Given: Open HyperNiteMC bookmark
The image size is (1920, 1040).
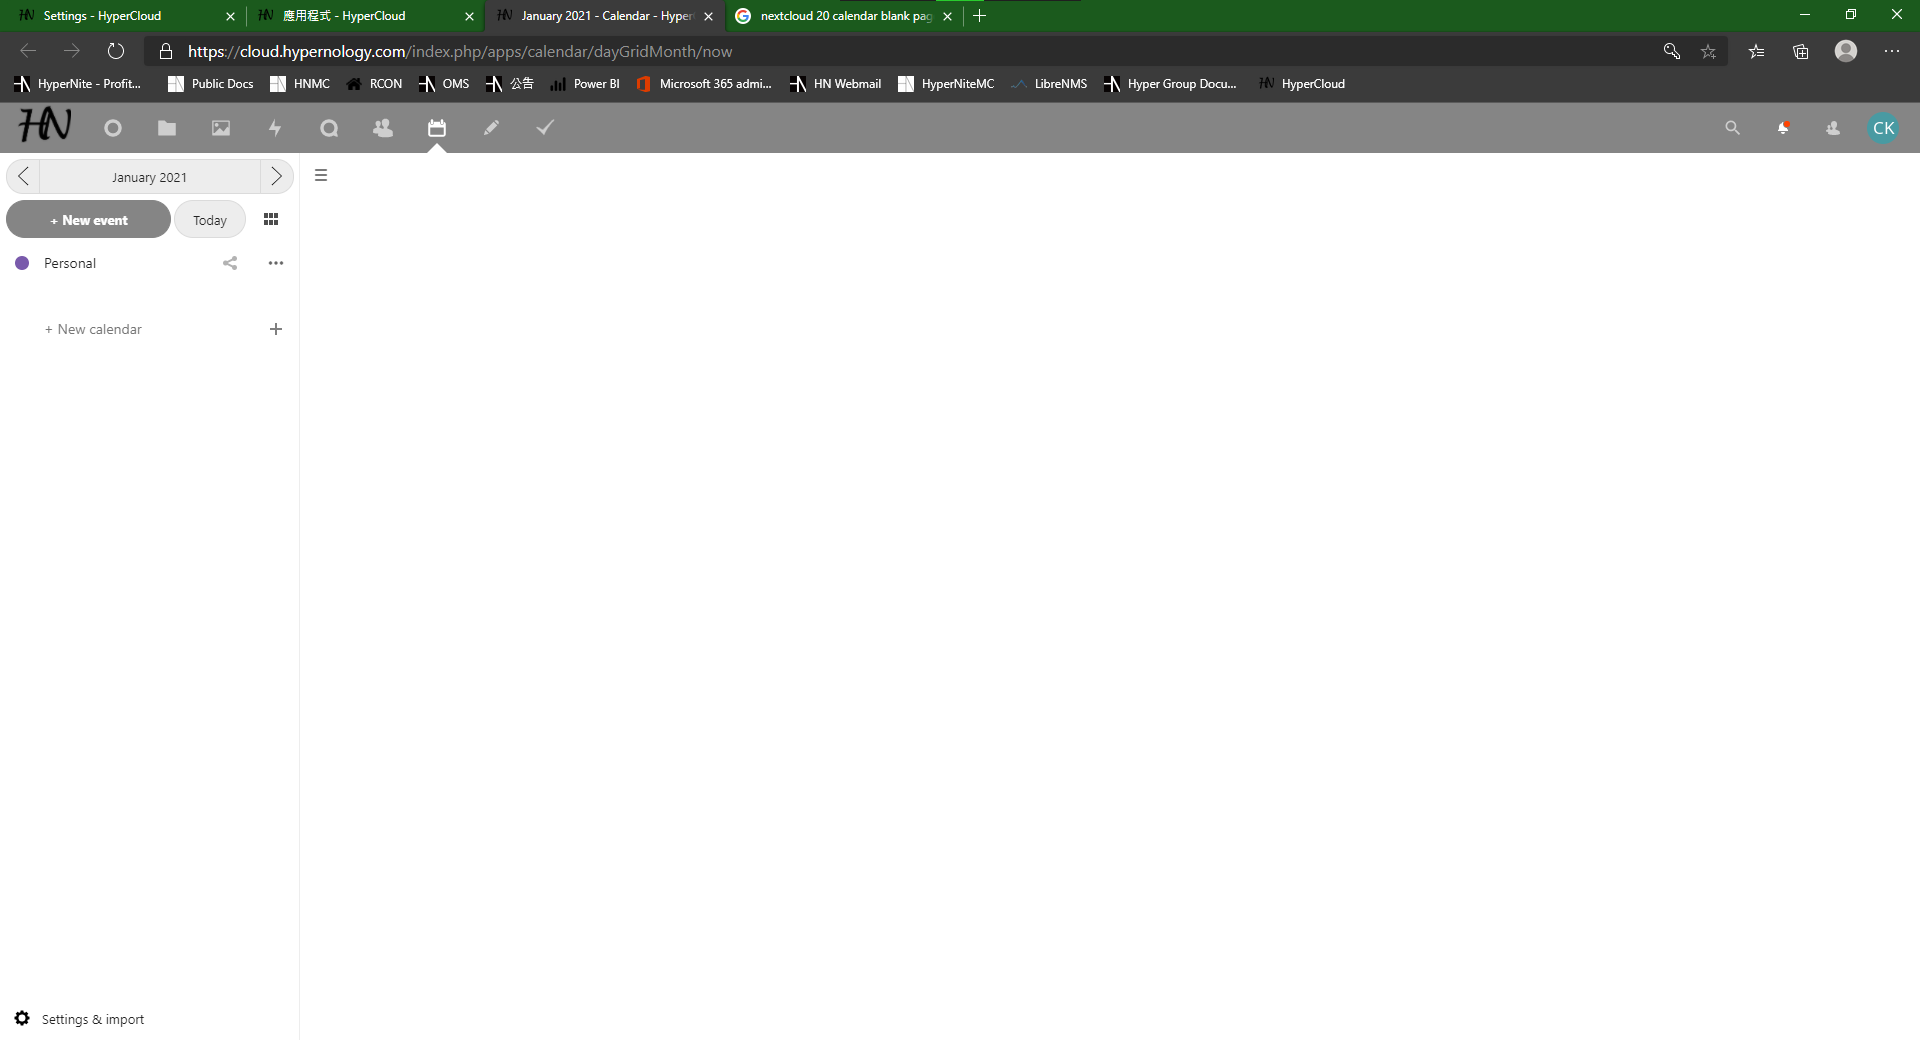Looking at the screenshot, I should 946,84.
